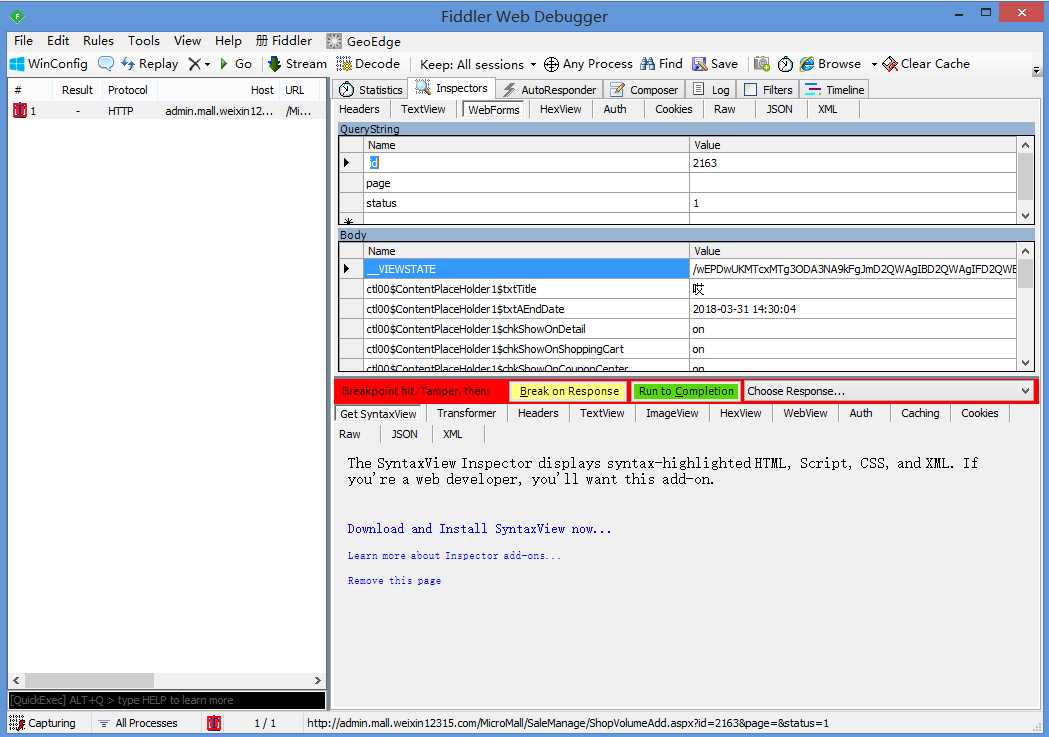Click Go to resume breakpoints

[x=236, y=64]
